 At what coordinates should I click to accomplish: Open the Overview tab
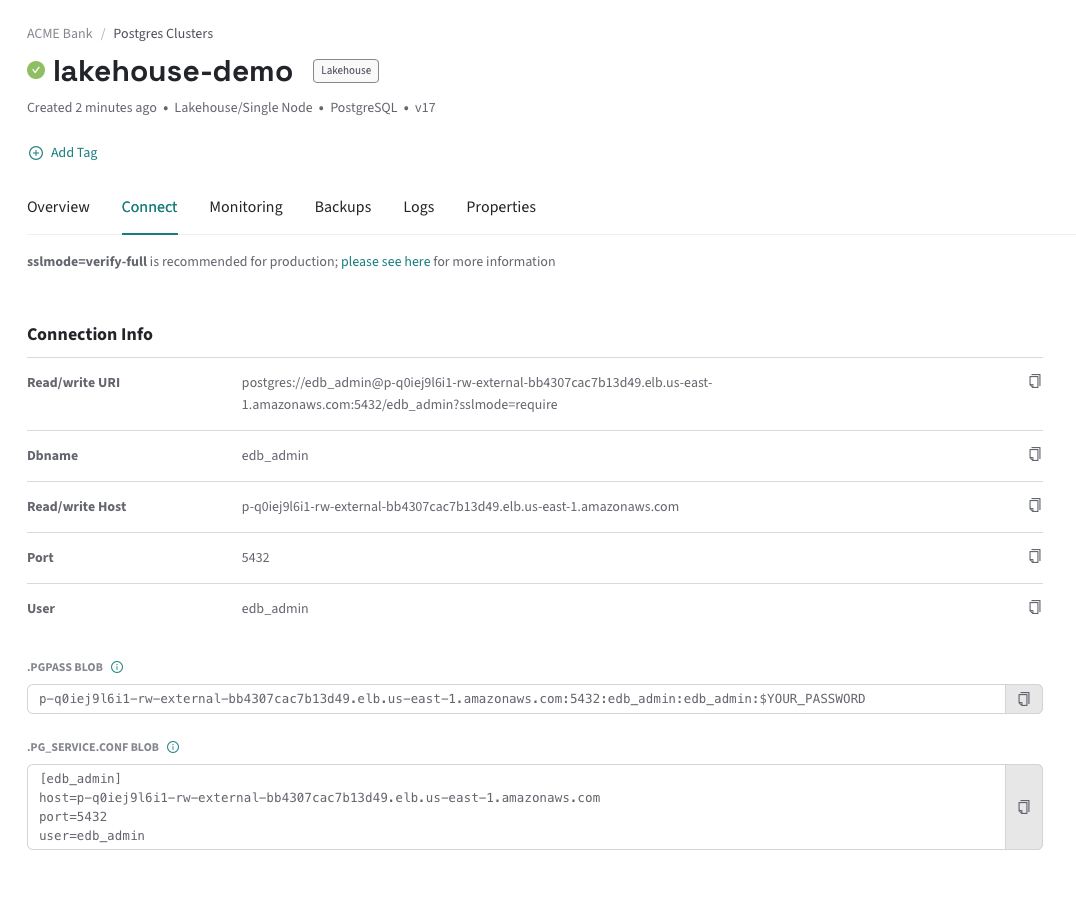click(x=58, y=207)
